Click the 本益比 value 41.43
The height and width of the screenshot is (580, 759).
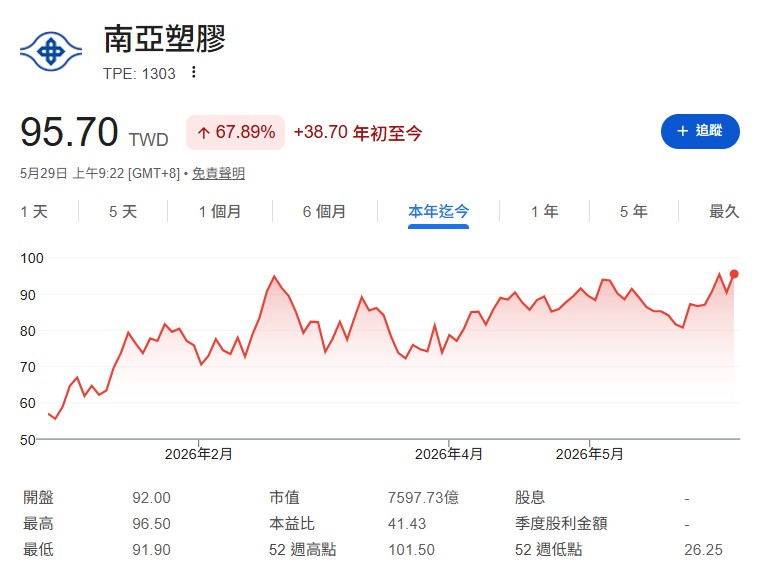pyautogui.click(x=407, y=524)
